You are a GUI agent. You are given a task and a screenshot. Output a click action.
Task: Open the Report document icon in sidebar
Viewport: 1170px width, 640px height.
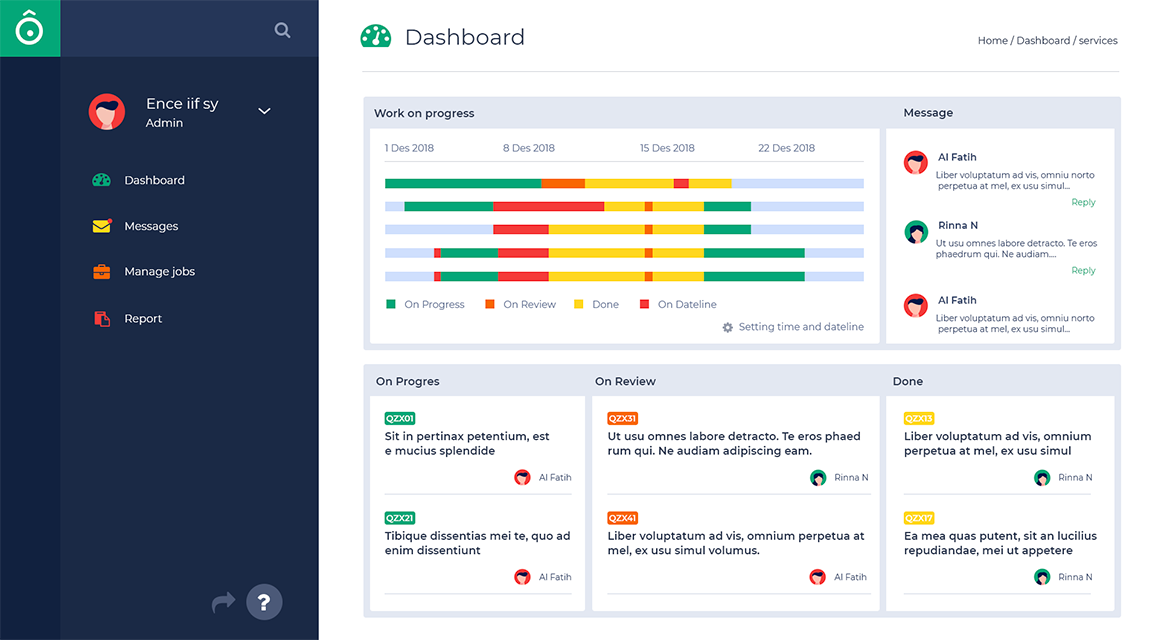click(x=101, y=317)
